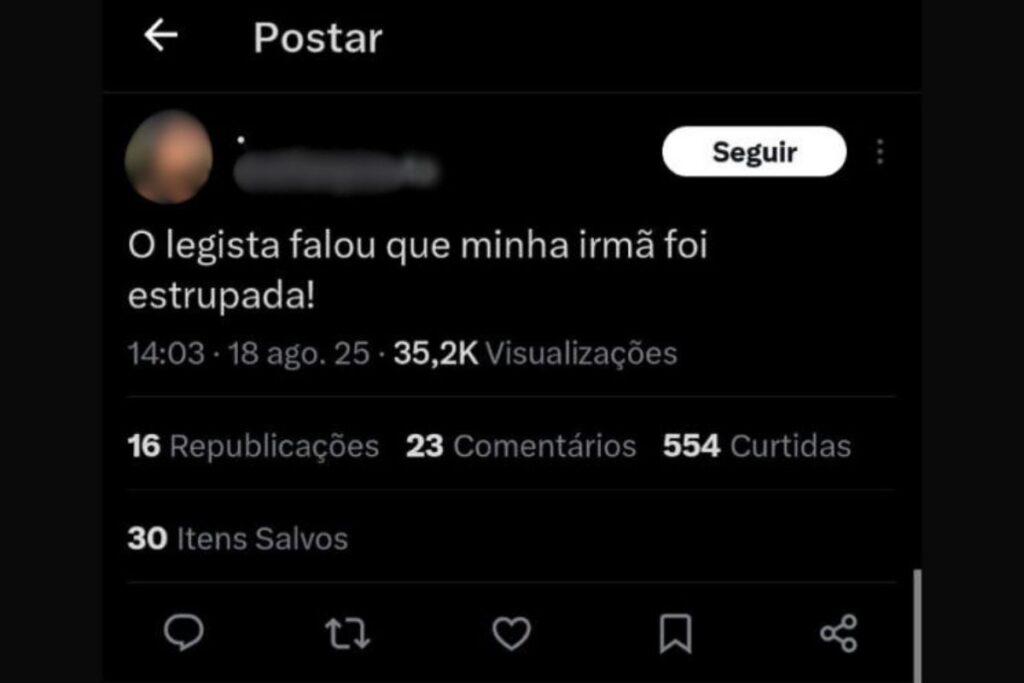Click the small dot display name
This screenshot has width=1024, height=683.
coord(241,139)
